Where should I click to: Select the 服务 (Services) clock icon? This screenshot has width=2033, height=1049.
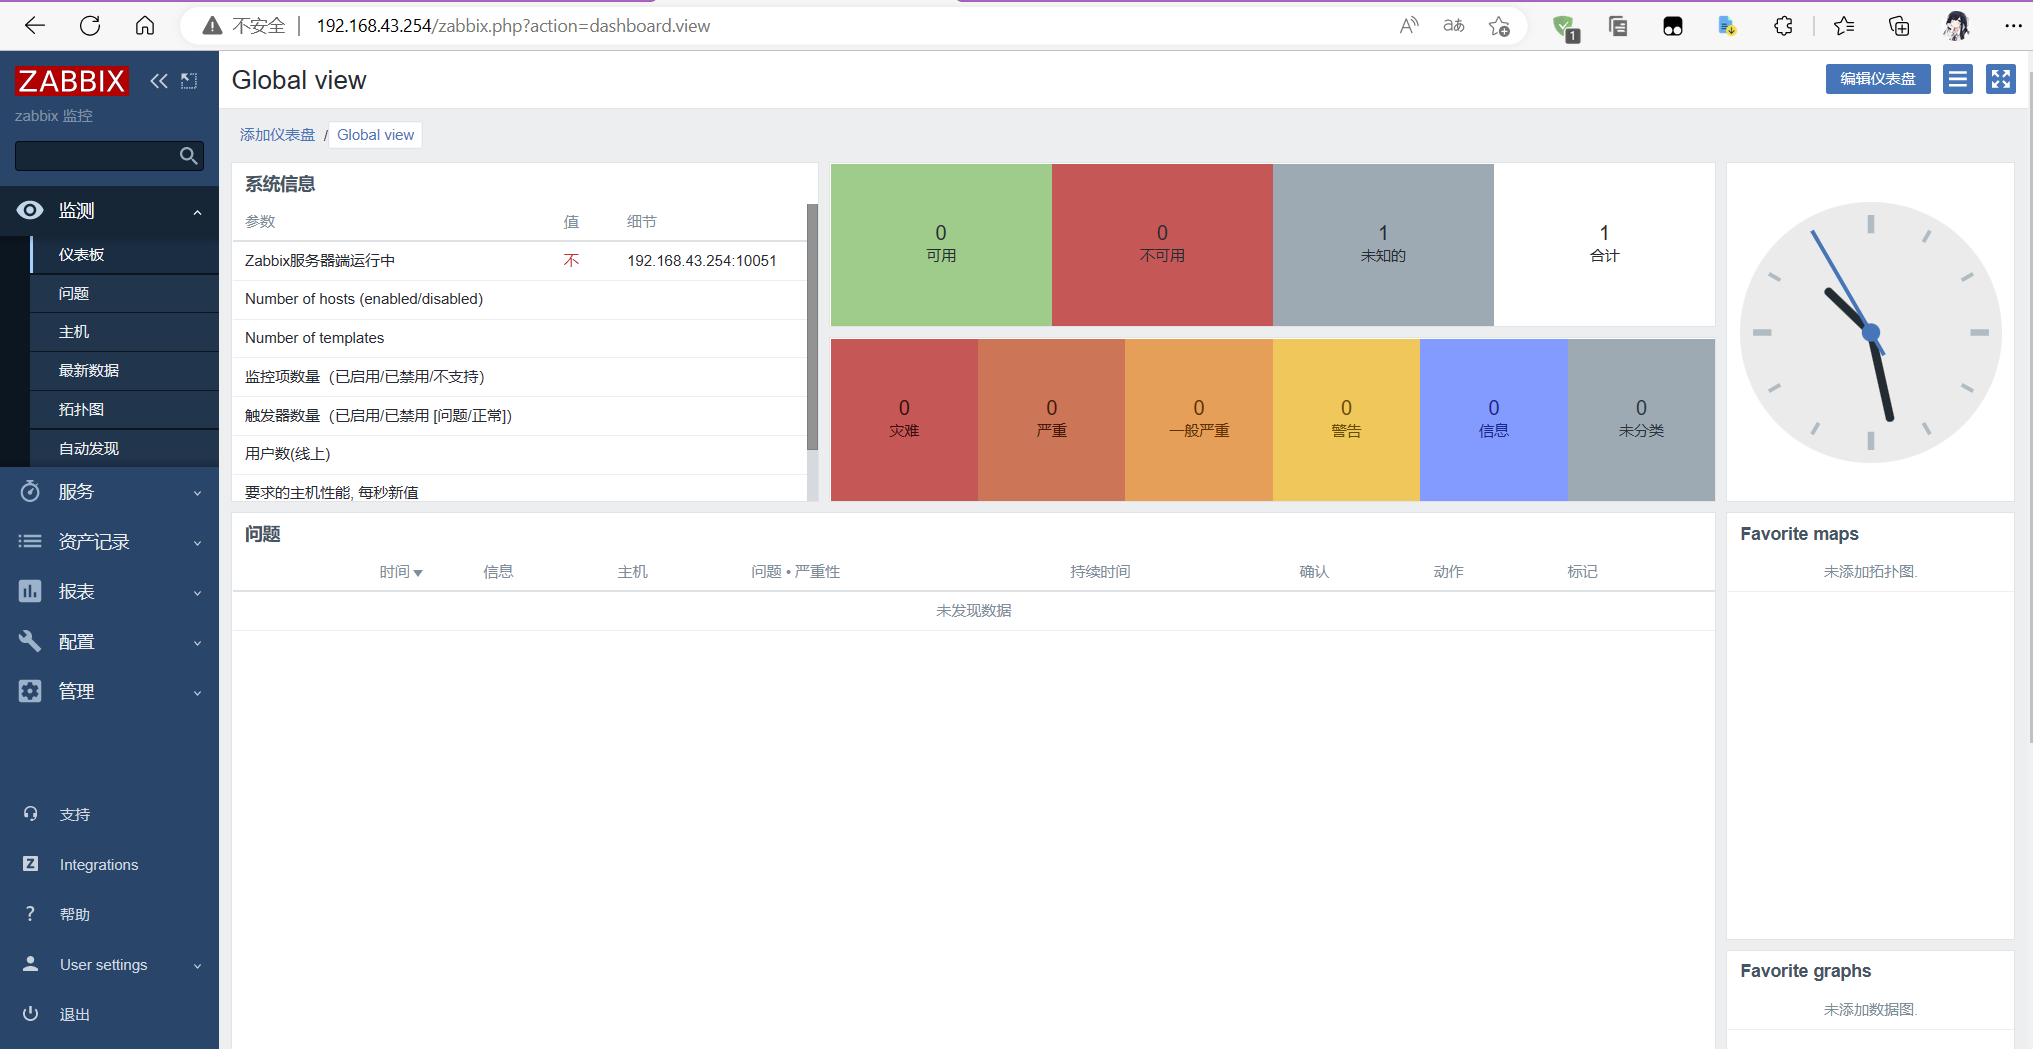tap(30, 491)
